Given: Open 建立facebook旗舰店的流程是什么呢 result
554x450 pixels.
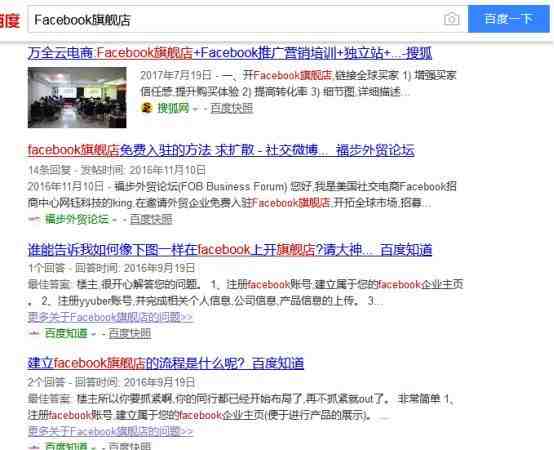Looking at the screenshot, I should click(x=166, y=363).
